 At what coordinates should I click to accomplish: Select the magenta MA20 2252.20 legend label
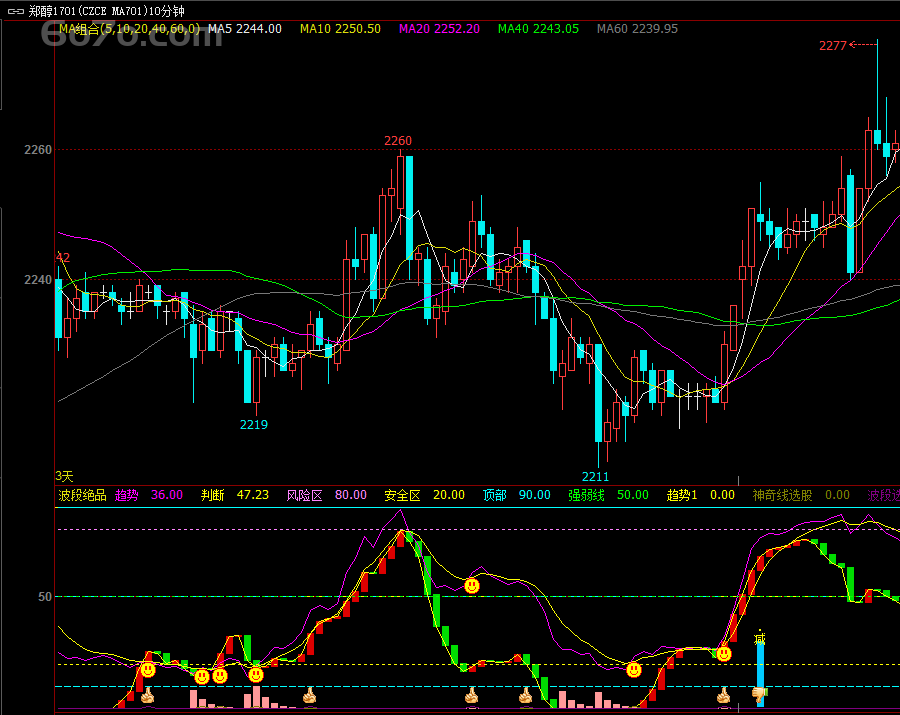(x=438, y=29)
